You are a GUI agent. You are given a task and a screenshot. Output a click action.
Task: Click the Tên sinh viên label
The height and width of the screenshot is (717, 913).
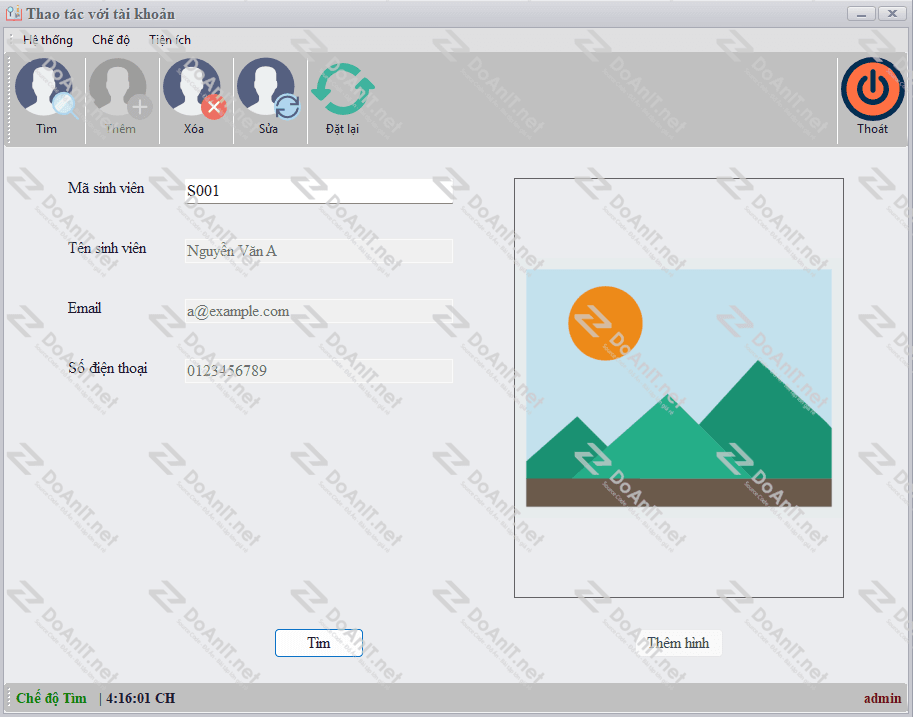tap(107, 248)
